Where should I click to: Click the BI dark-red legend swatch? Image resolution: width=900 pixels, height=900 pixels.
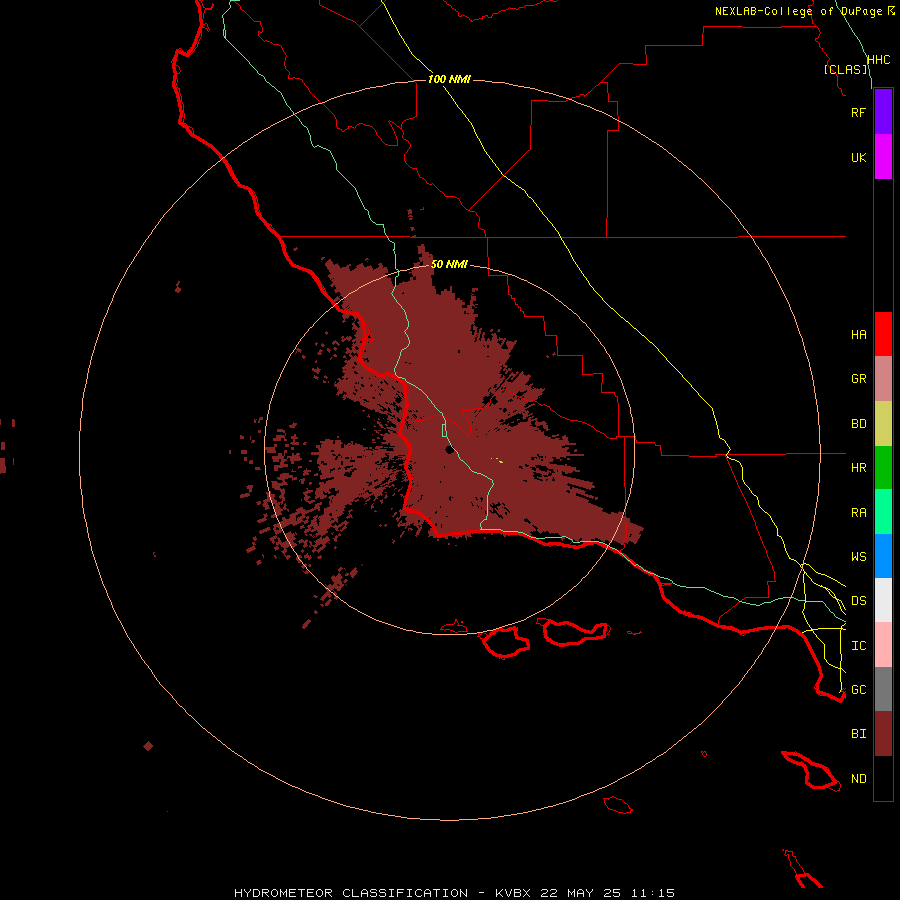coord(883,734)
